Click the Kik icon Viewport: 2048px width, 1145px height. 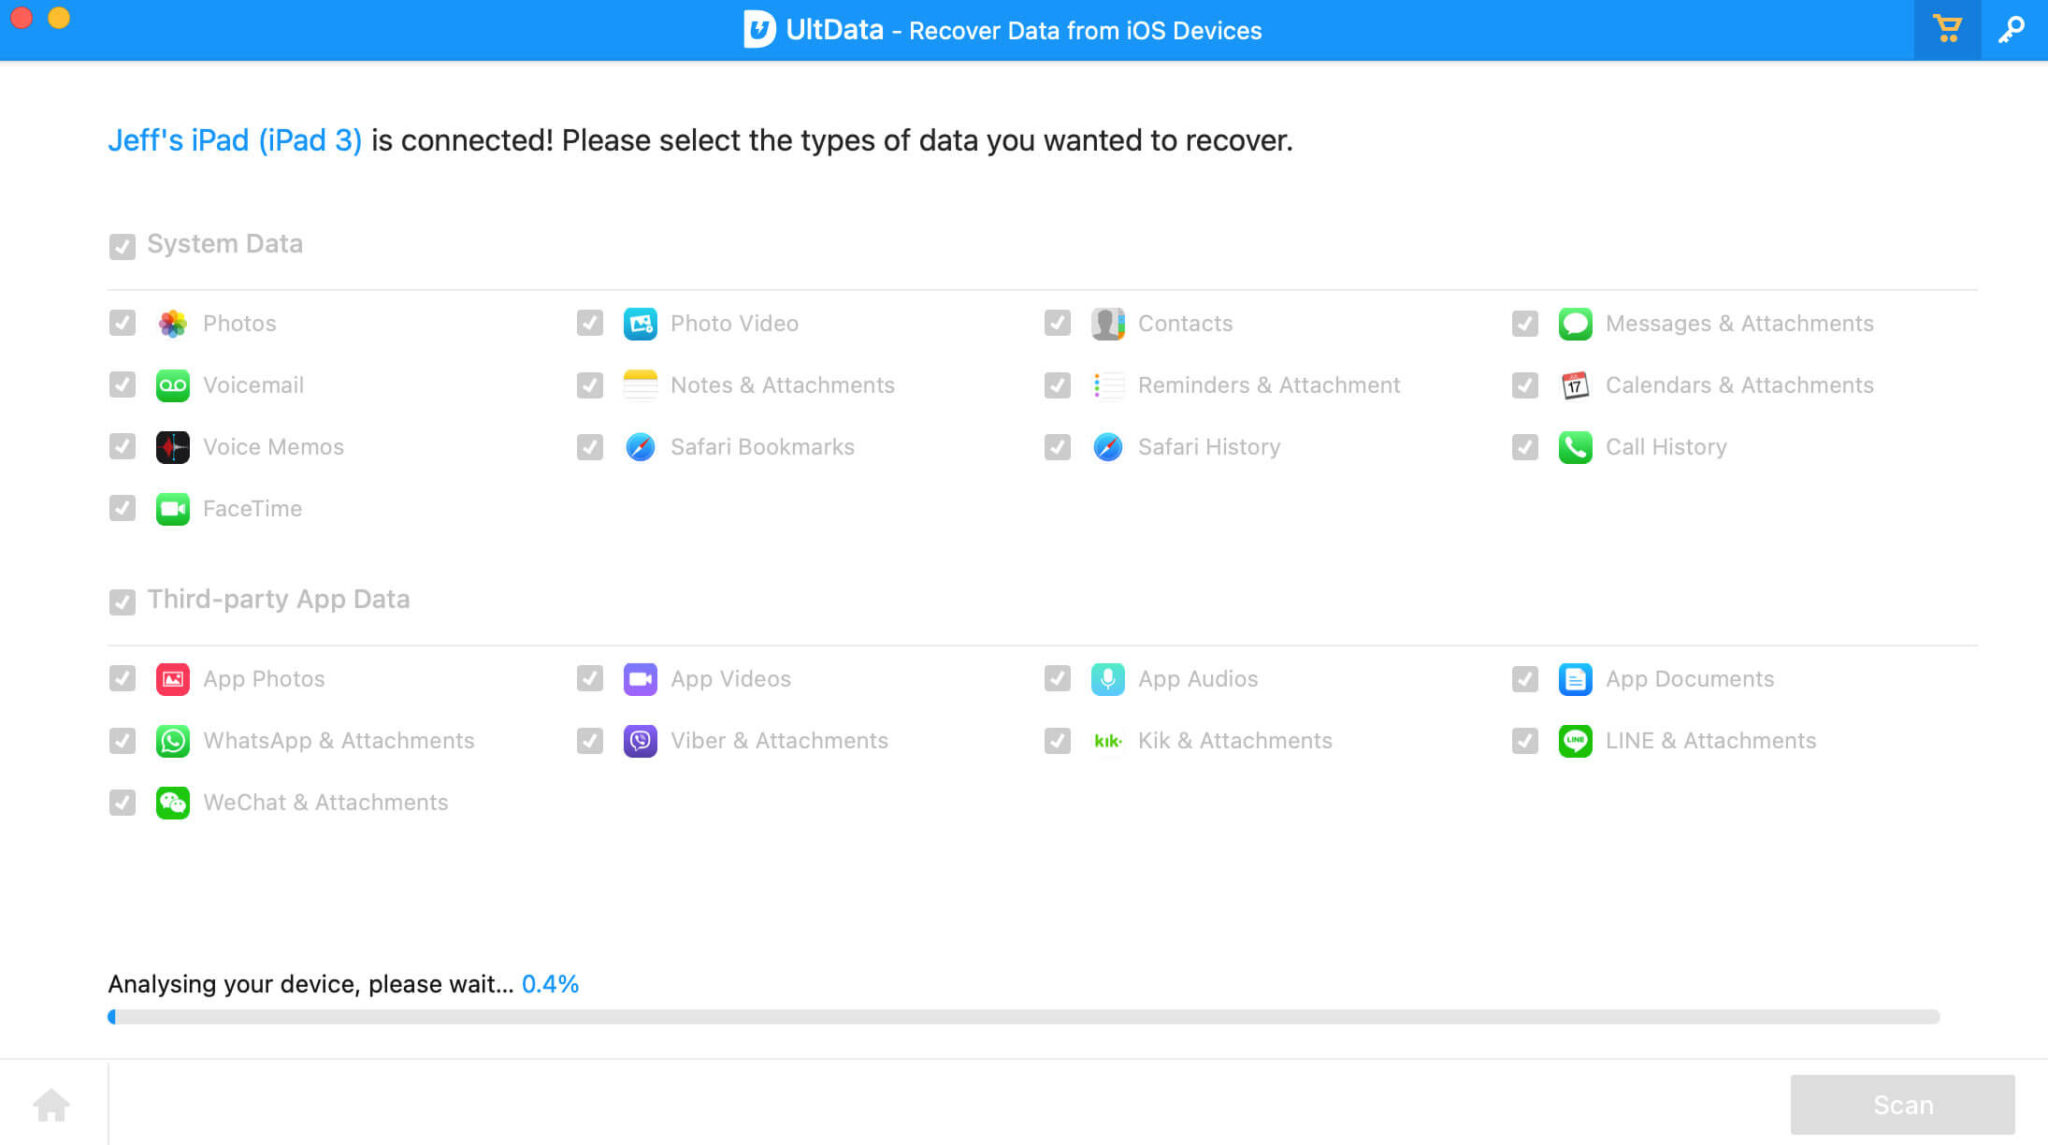coord(1108,740)
